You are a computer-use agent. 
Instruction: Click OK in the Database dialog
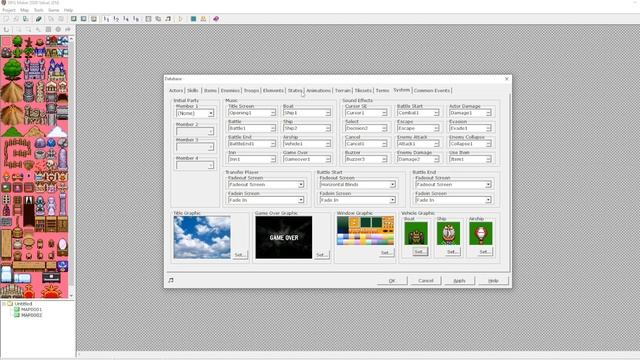click(392, 280)
